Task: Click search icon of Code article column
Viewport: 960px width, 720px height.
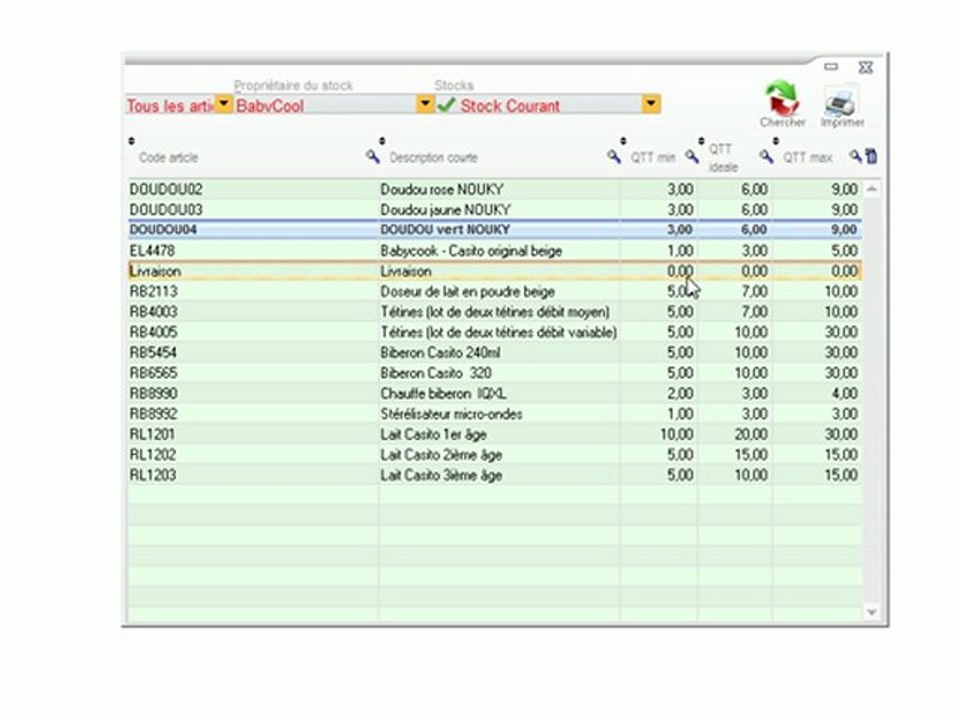Action: point(372,156)
